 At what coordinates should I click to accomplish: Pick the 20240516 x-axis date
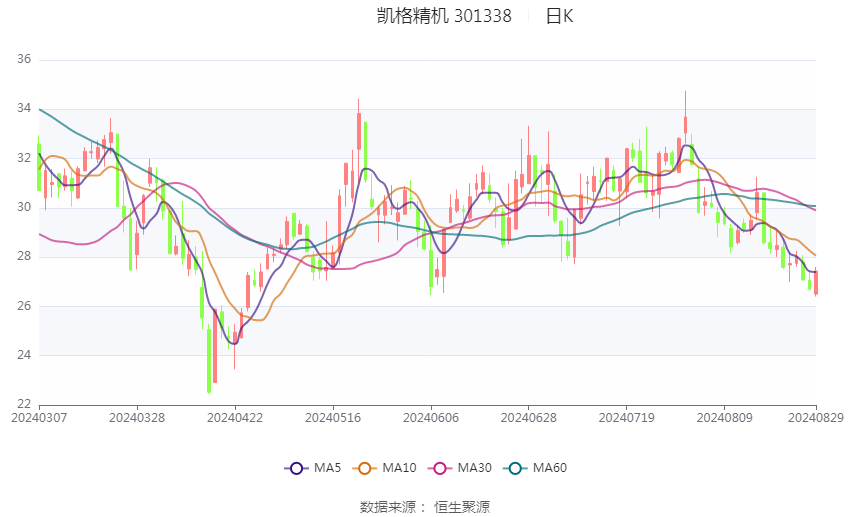(x=332, y=417)
